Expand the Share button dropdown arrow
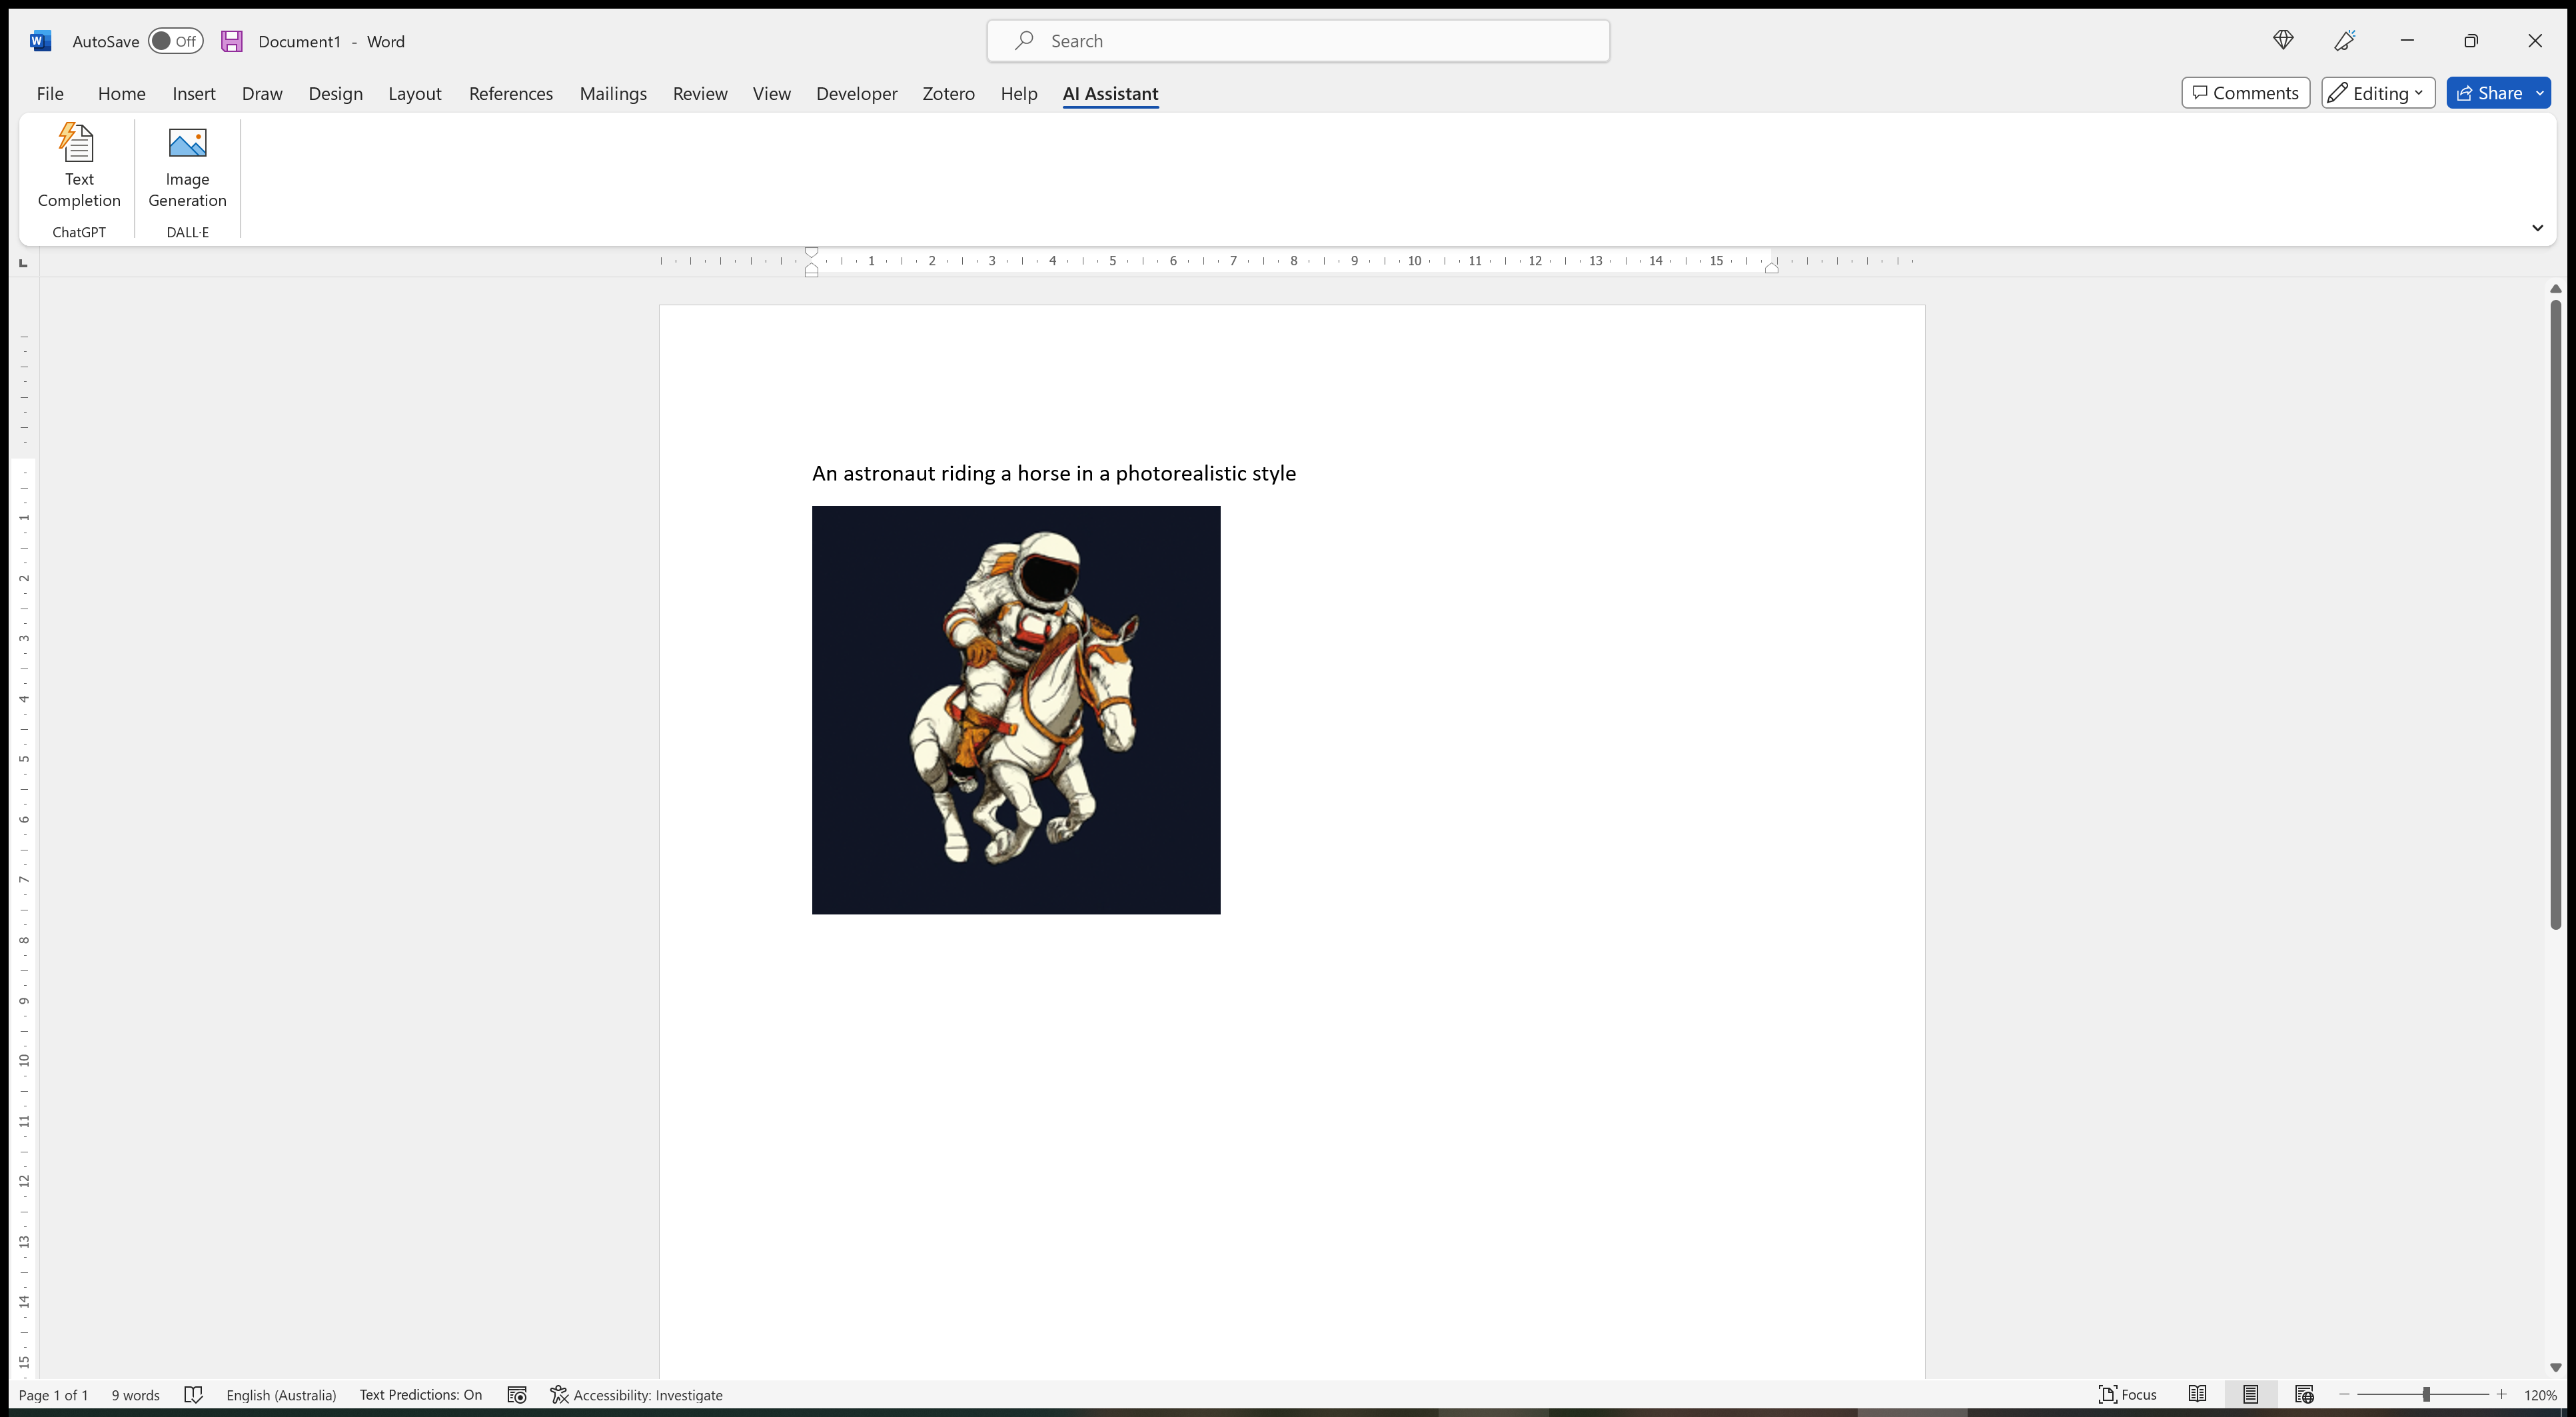 coord(2540,93)
